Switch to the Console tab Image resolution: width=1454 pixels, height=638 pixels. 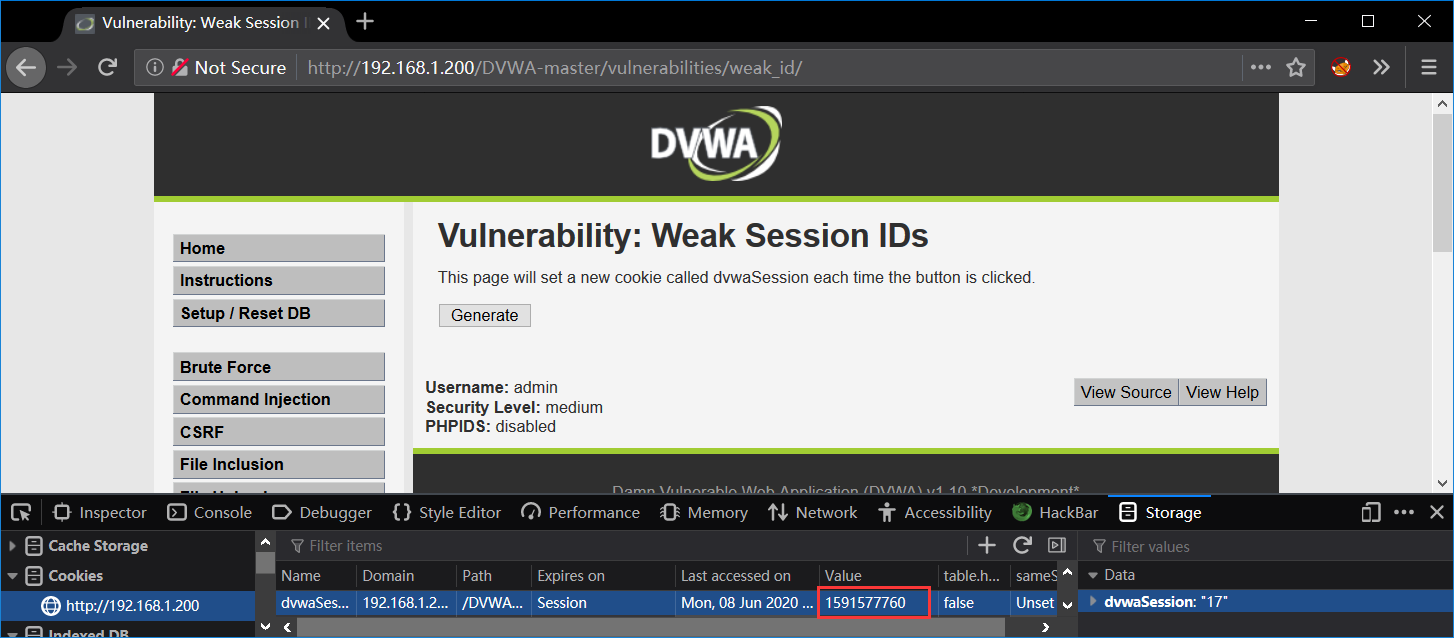(209, 512)
